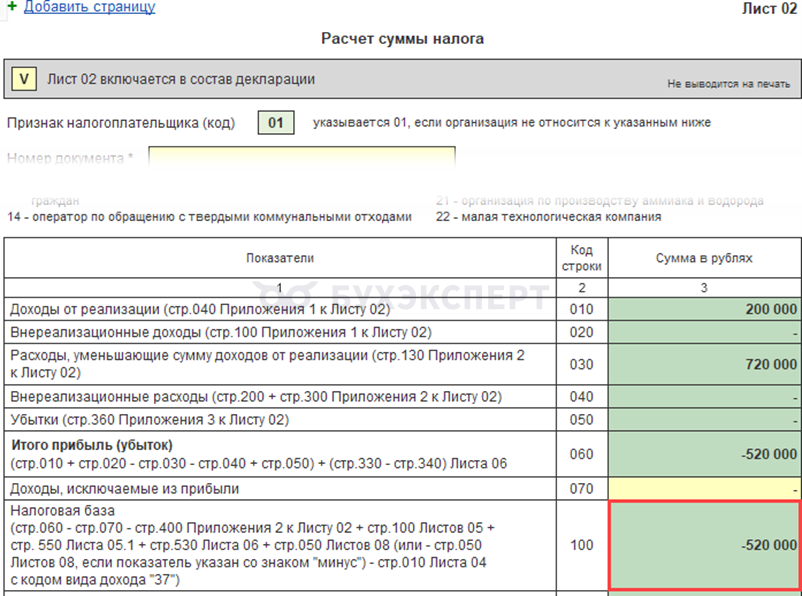The height and width of the screenshot is (596, 802).
Task: Select the Налоговая база cell of line 100
Action: tap(704, 545)
